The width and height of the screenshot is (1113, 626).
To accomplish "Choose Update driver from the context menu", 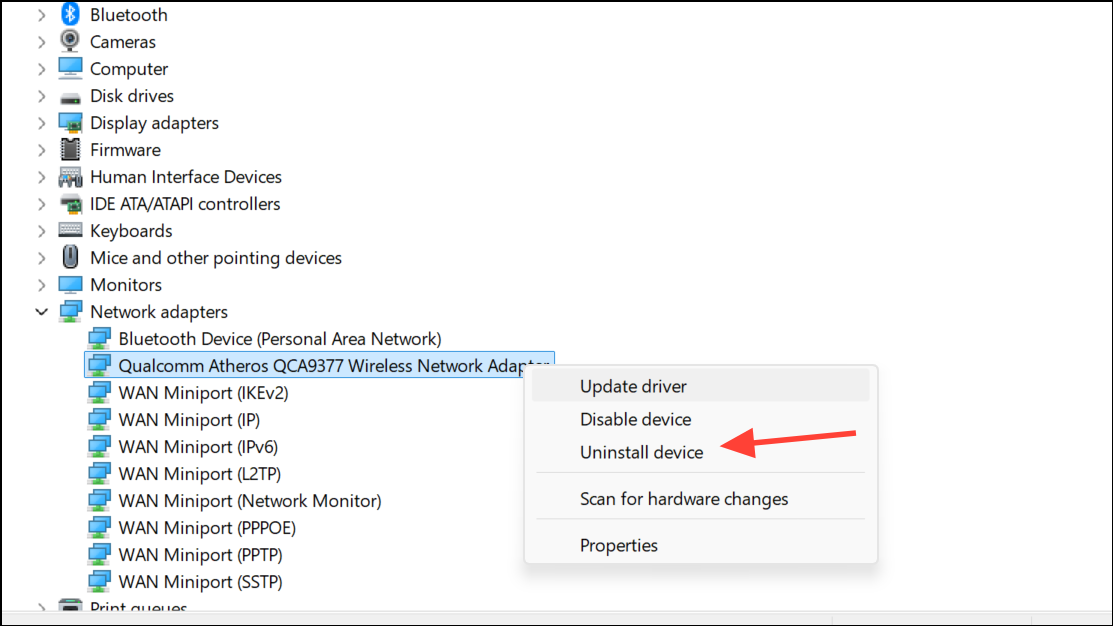I will tap(633, 386).
